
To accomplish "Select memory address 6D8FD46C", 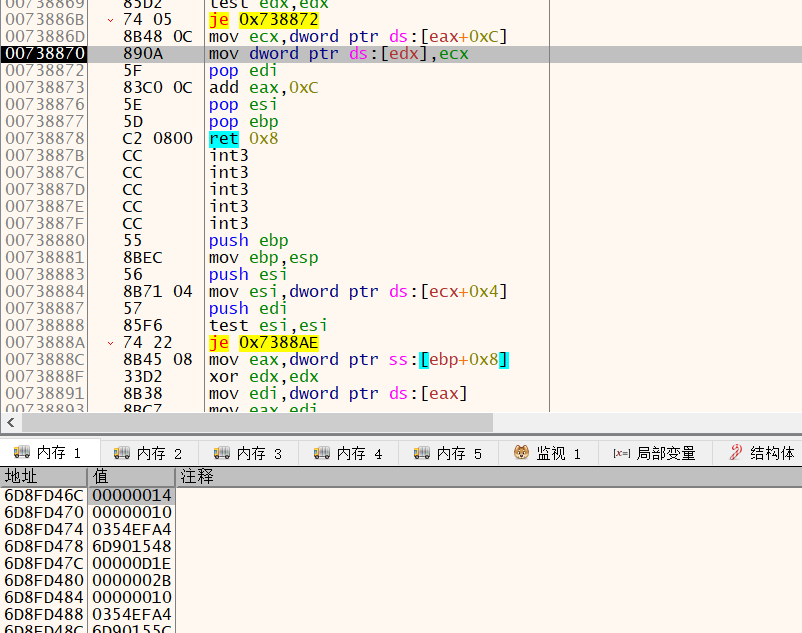I will [44, 495].
